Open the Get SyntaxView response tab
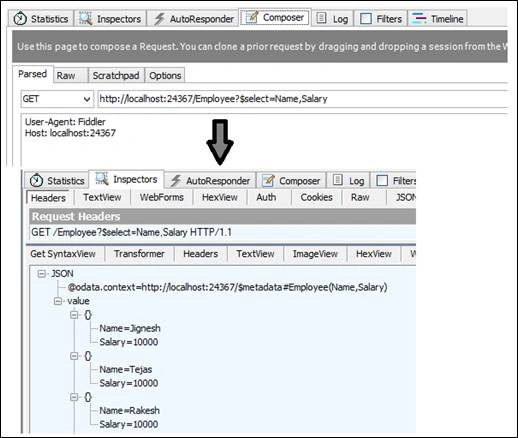This screenshot has width=518, height=438. [x=63, y=254]
